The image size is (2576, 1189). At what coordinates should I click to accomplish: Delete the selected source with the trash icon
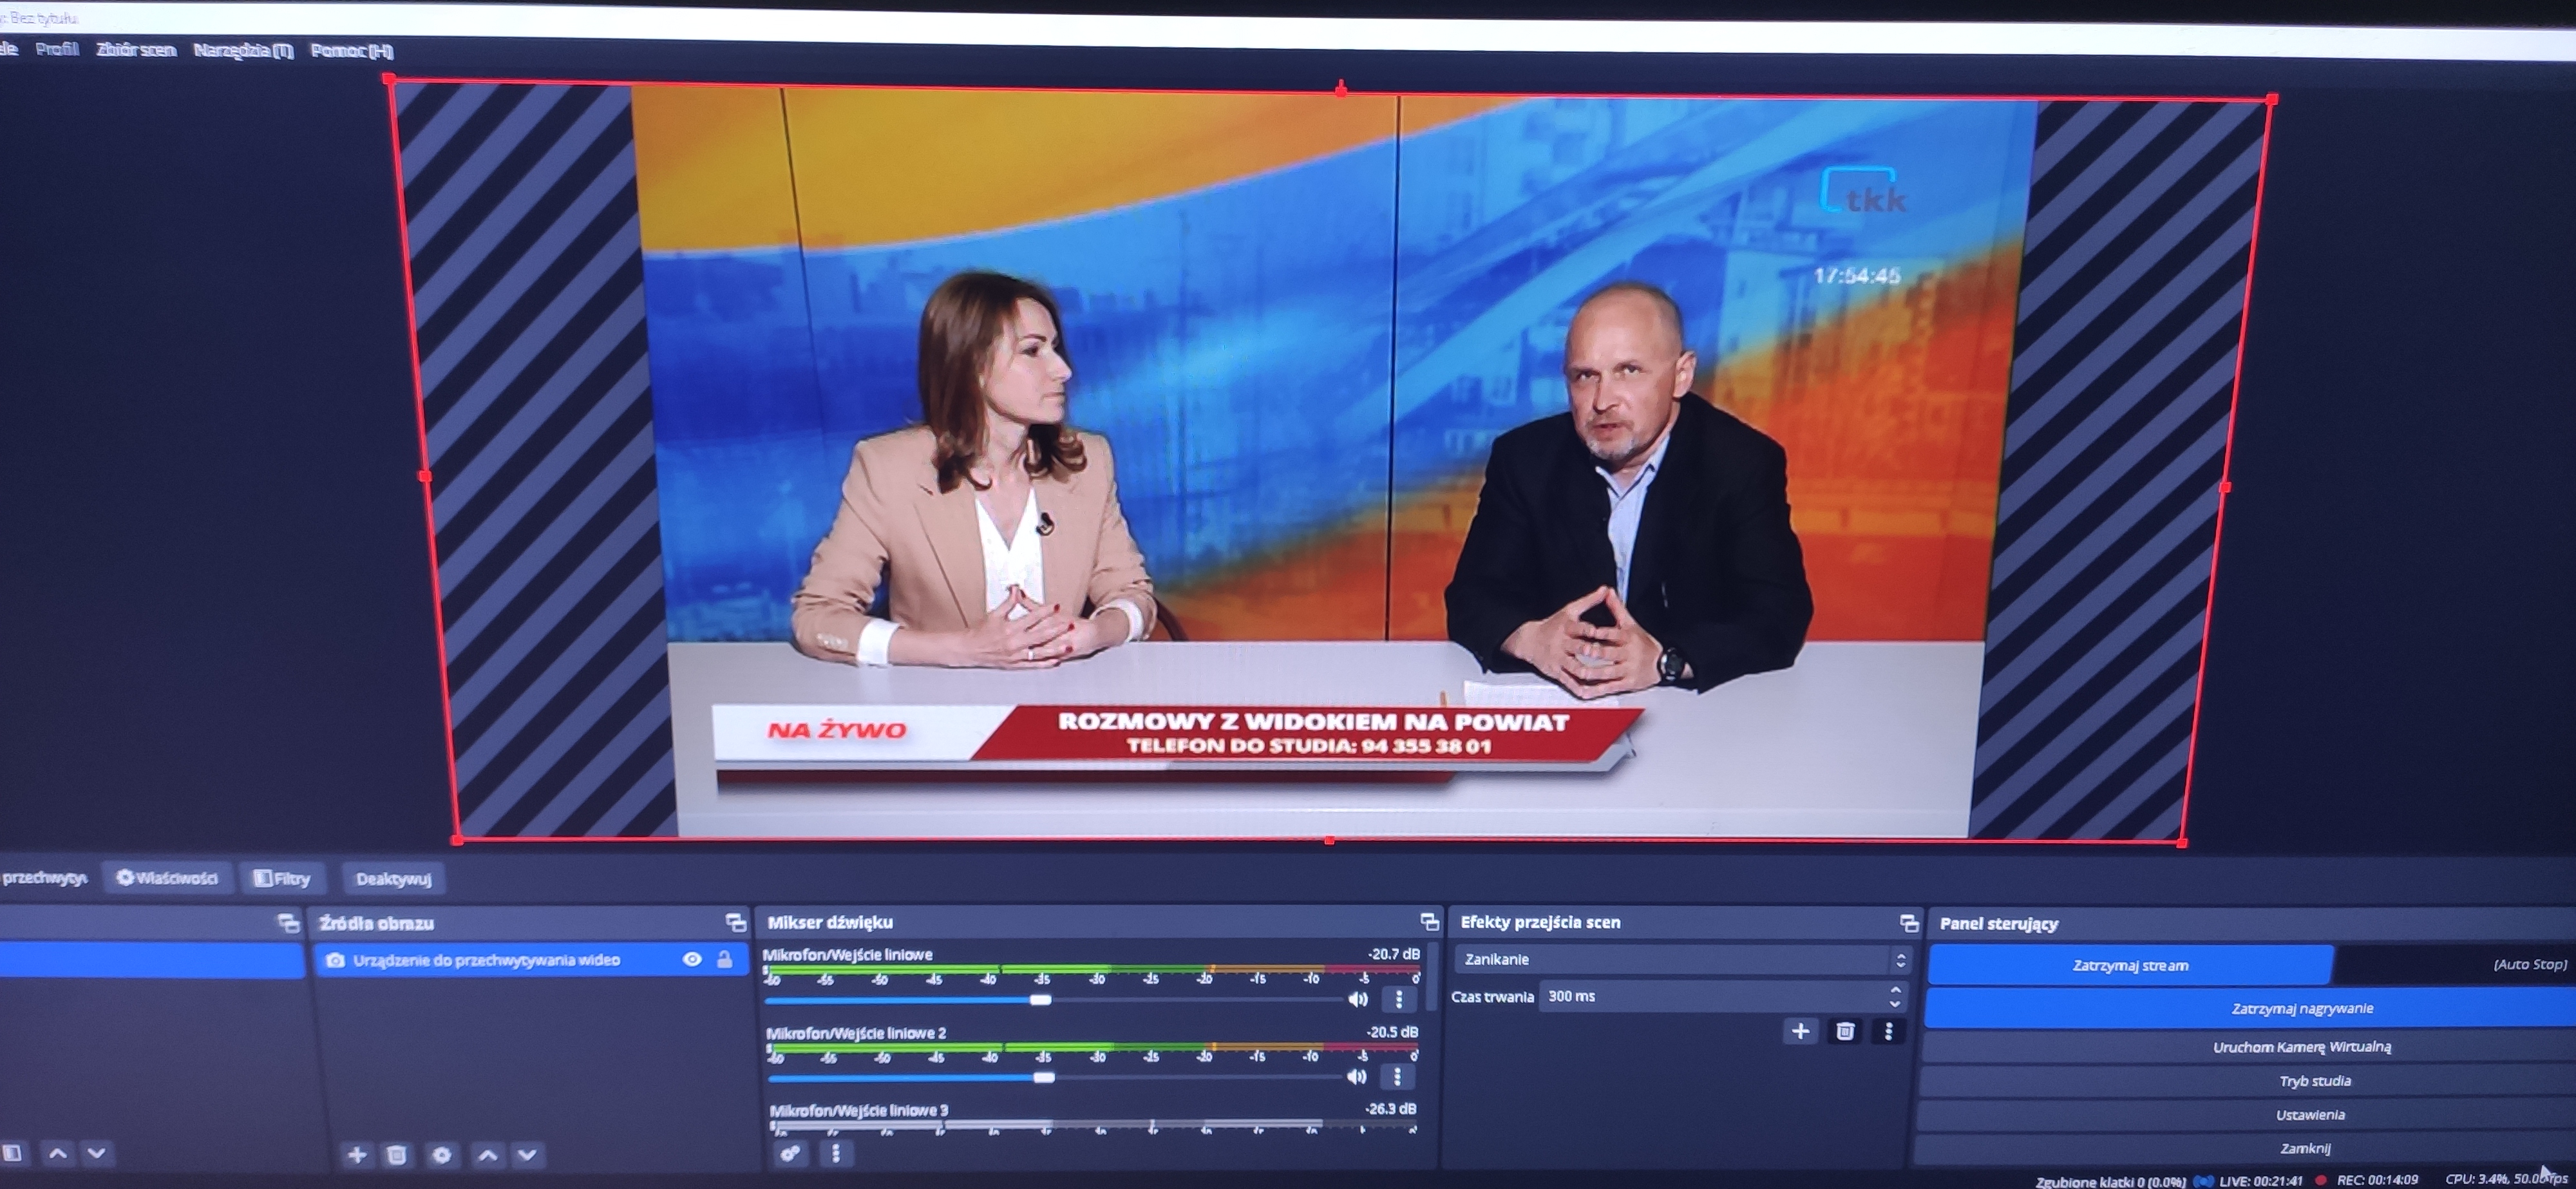coord(397,1155)
